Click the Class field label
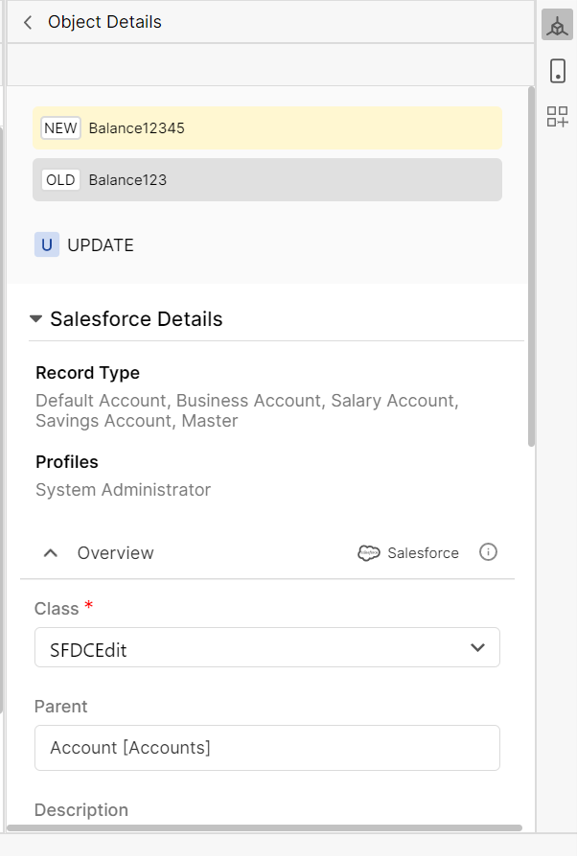This screenshot has height=856, width=577. [x=57, y=609]
